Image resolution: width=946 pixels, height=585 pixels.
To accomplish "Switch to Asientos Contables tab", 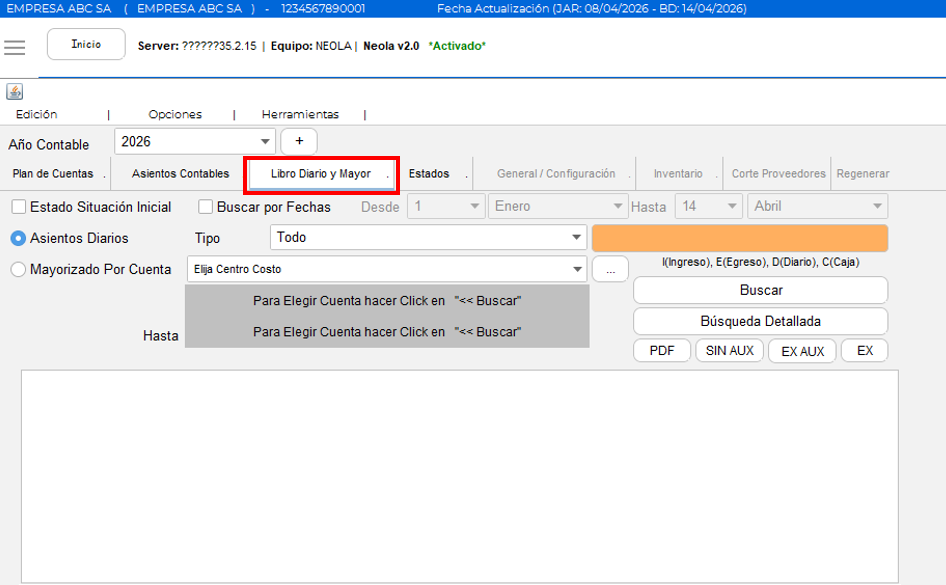I will (180, 174).
